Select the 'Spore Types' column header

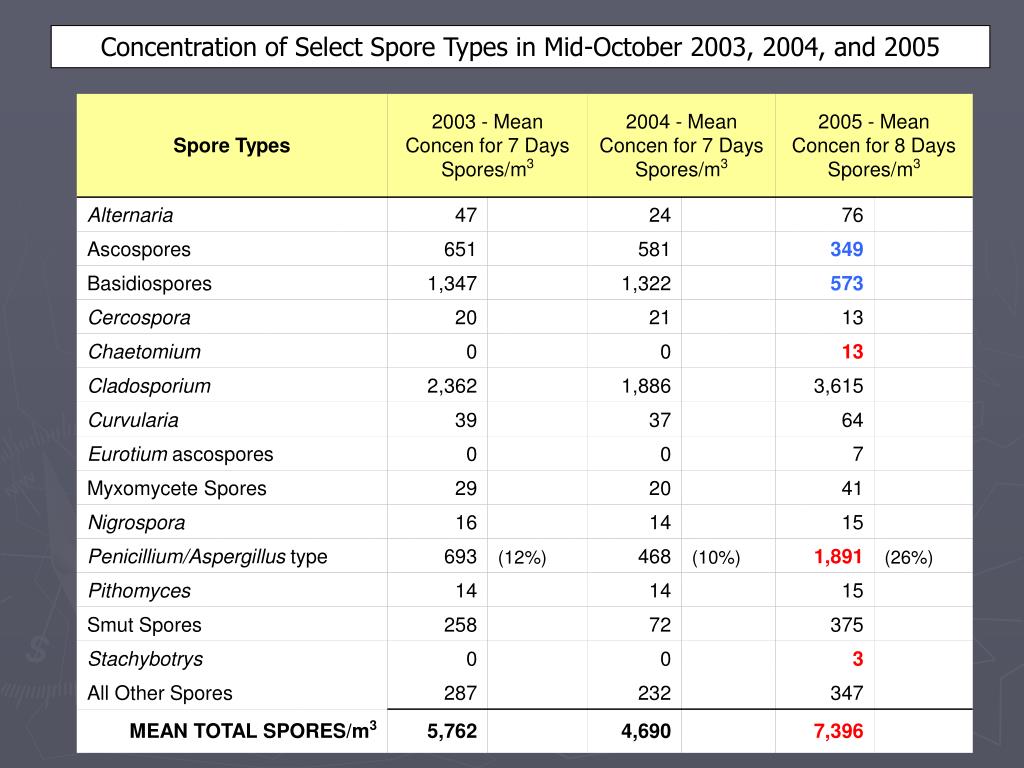point(232,145)
